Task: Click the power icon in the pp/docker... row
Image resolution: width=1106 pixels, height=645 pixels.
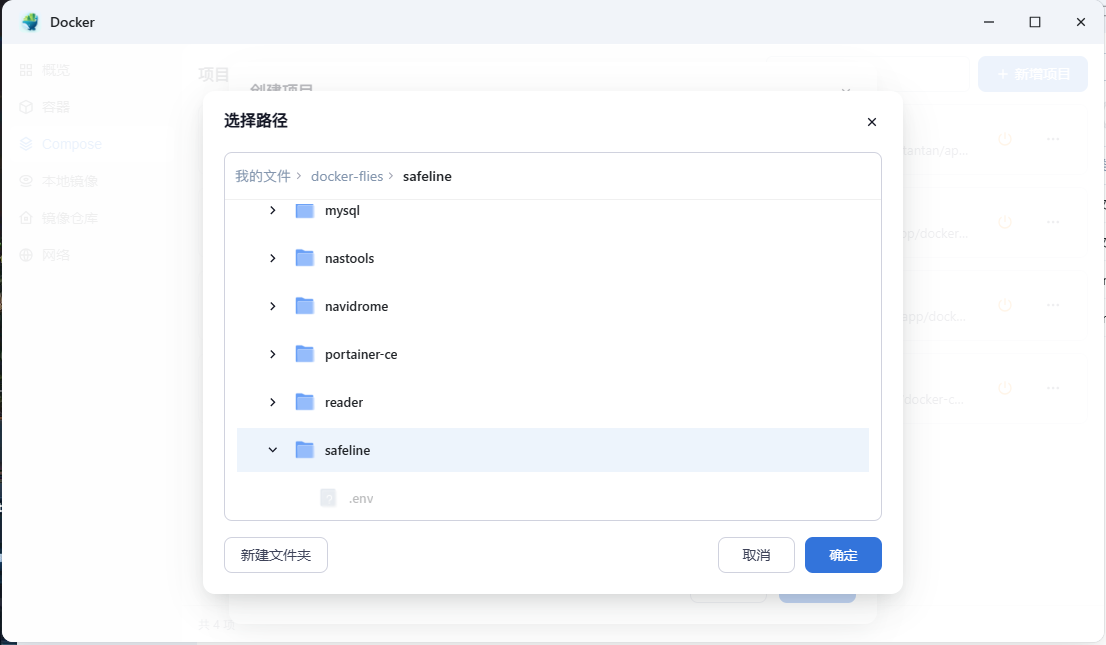Action: 1005,222
